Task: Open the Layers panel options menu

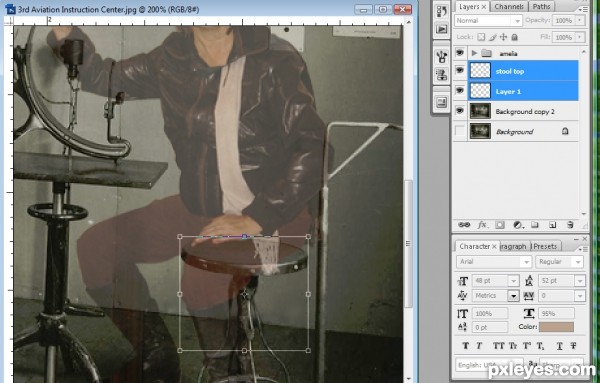Action: tap(584, 9)
